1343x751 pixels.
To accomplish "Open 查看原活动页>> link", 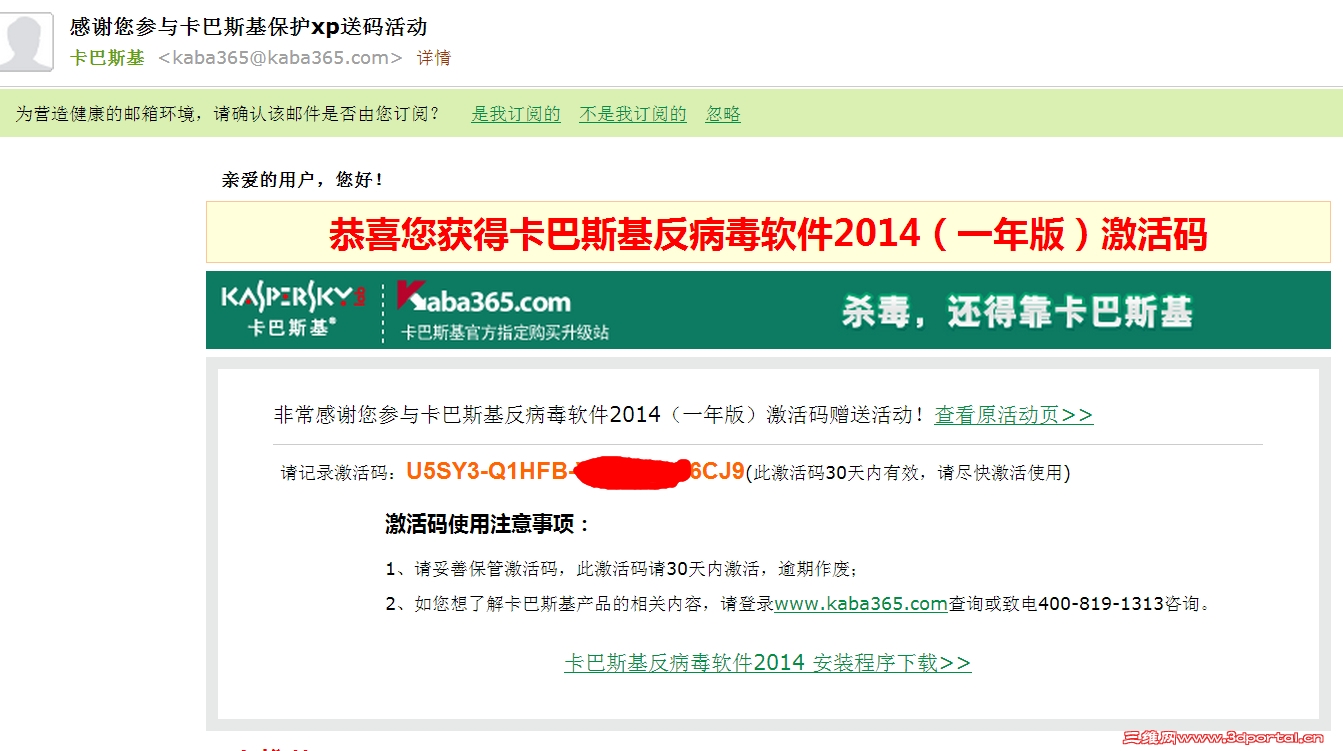I will tap(1014, 415).
